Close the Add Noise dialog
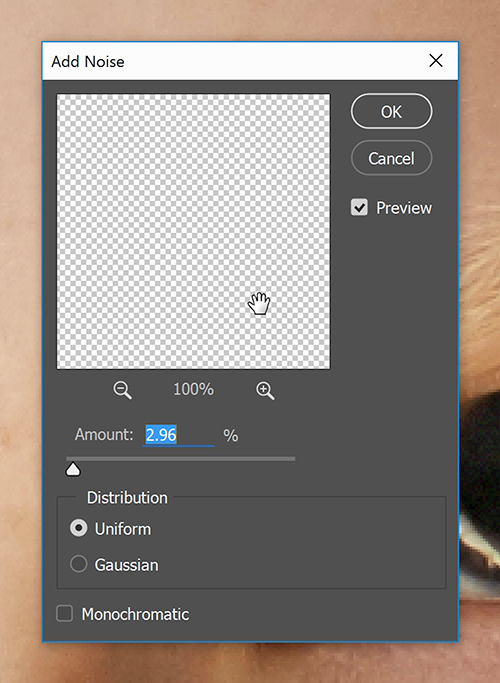500x683 pixels. click(436, 61)
